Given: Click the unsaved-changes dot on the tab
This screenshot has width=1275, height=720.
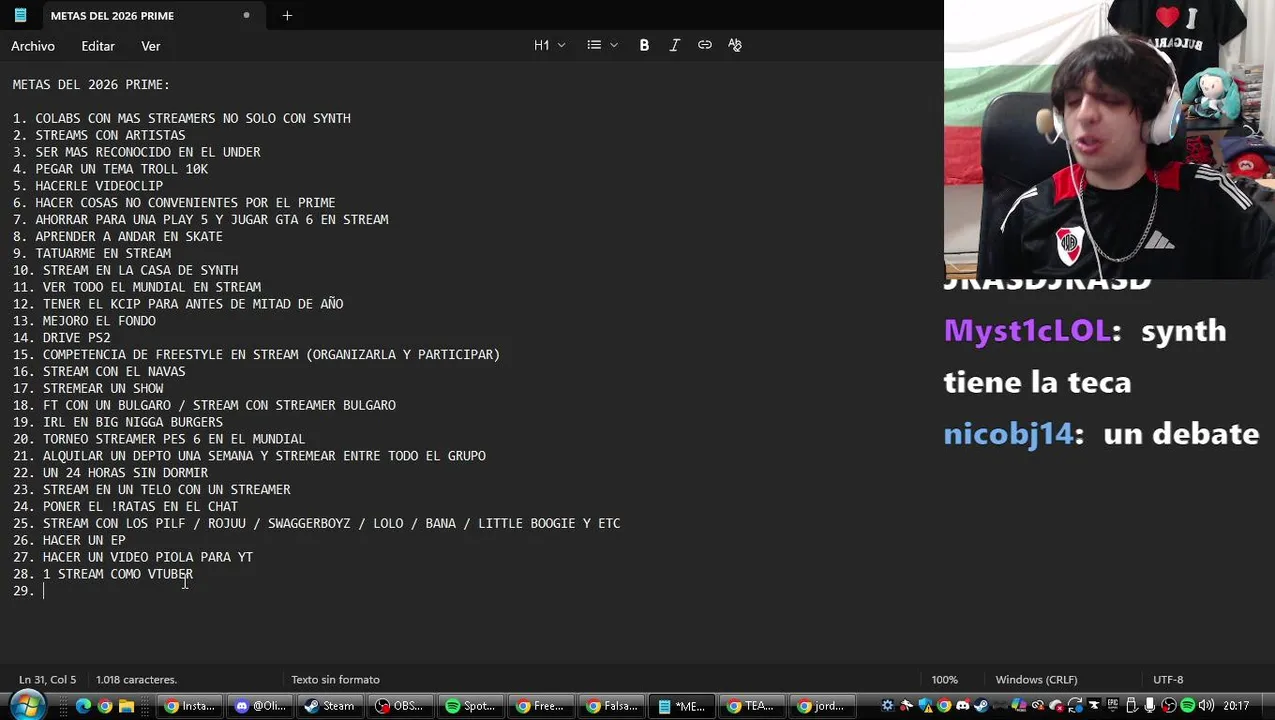Looking at the screenshot, I should pyautogui.click(x=246, y=15).
